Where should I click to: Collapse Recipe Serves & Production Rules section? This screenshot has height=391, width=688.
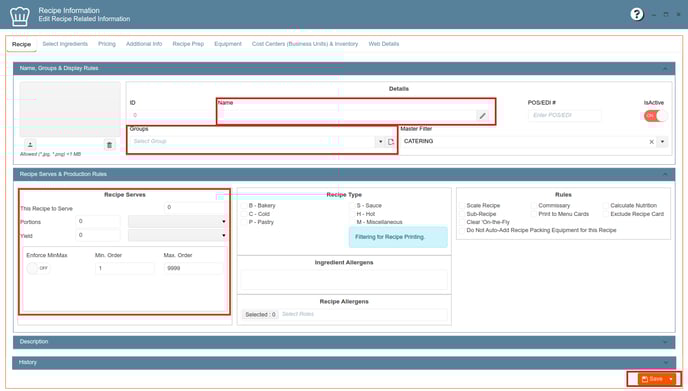[x=665, y=174]
